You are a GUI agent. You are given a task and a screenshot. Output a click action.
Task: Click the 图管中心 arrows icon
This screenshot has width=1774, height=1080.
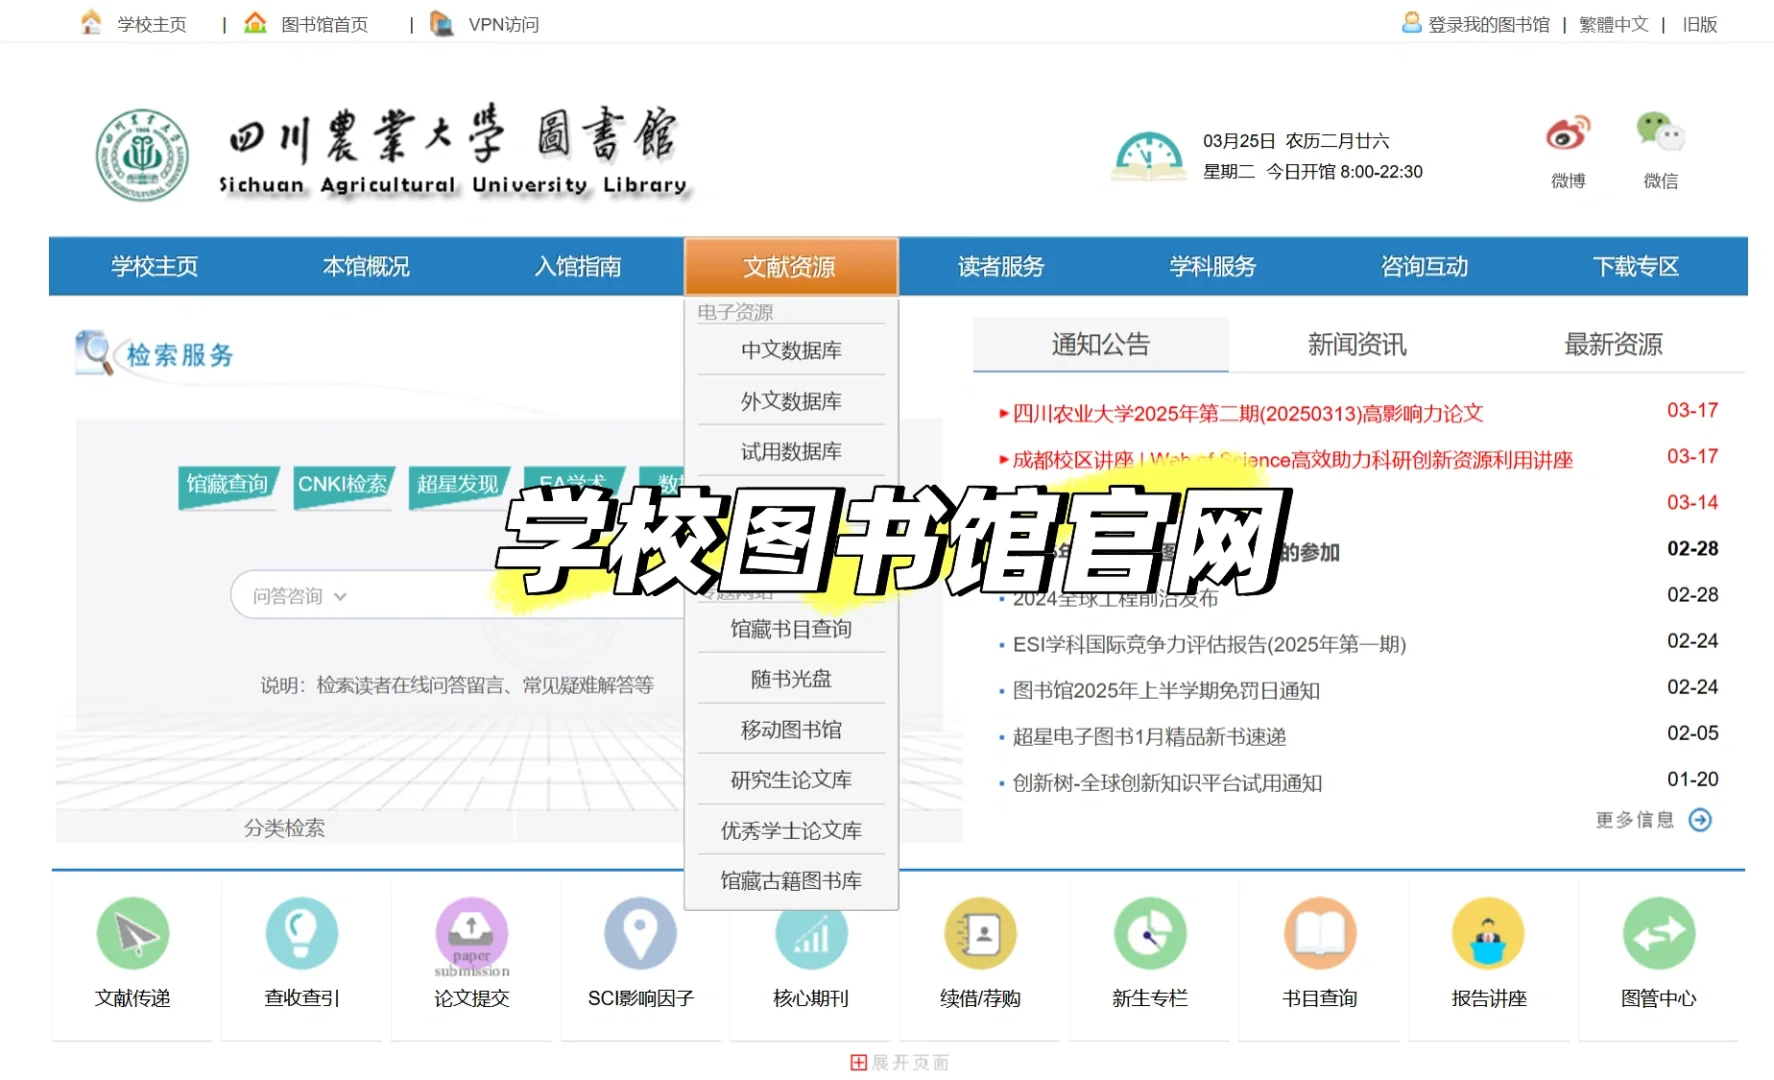[x=1659, y=933]
